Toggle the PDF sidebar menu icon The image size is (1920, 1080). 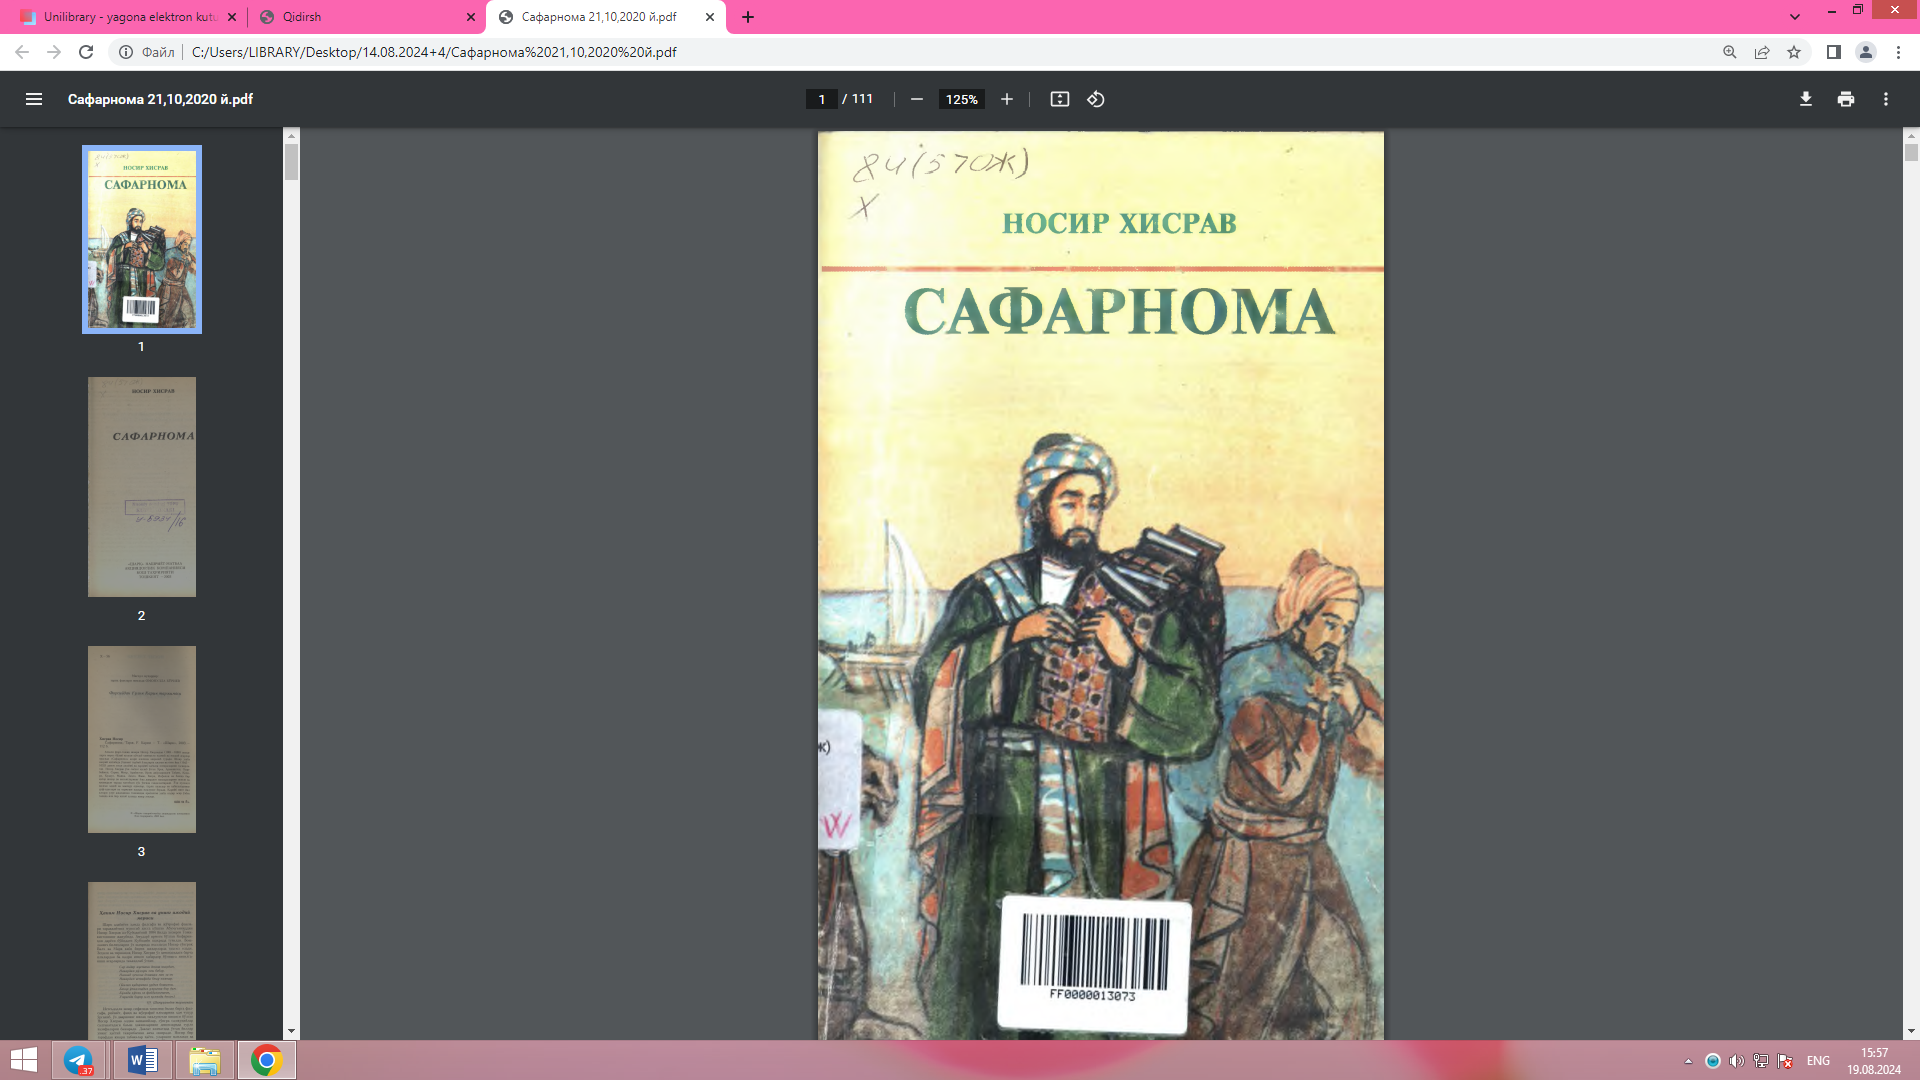[x=34, y=99]
